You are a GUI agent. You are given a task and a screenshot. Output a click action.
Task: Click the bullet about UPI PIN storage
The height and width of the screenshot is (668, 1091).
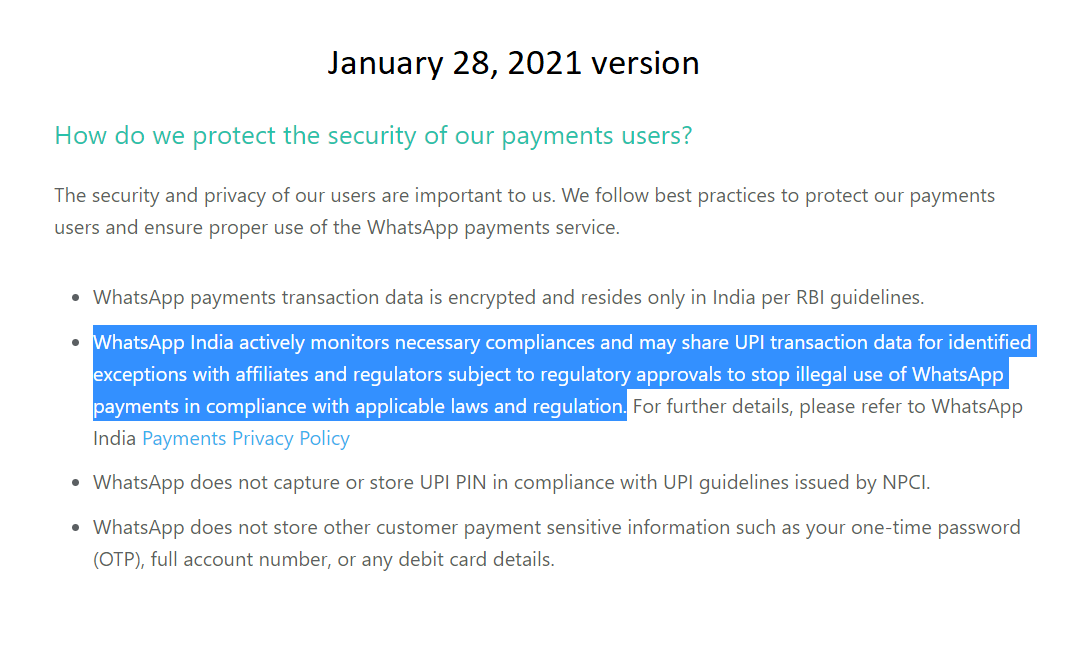(511, 482)
